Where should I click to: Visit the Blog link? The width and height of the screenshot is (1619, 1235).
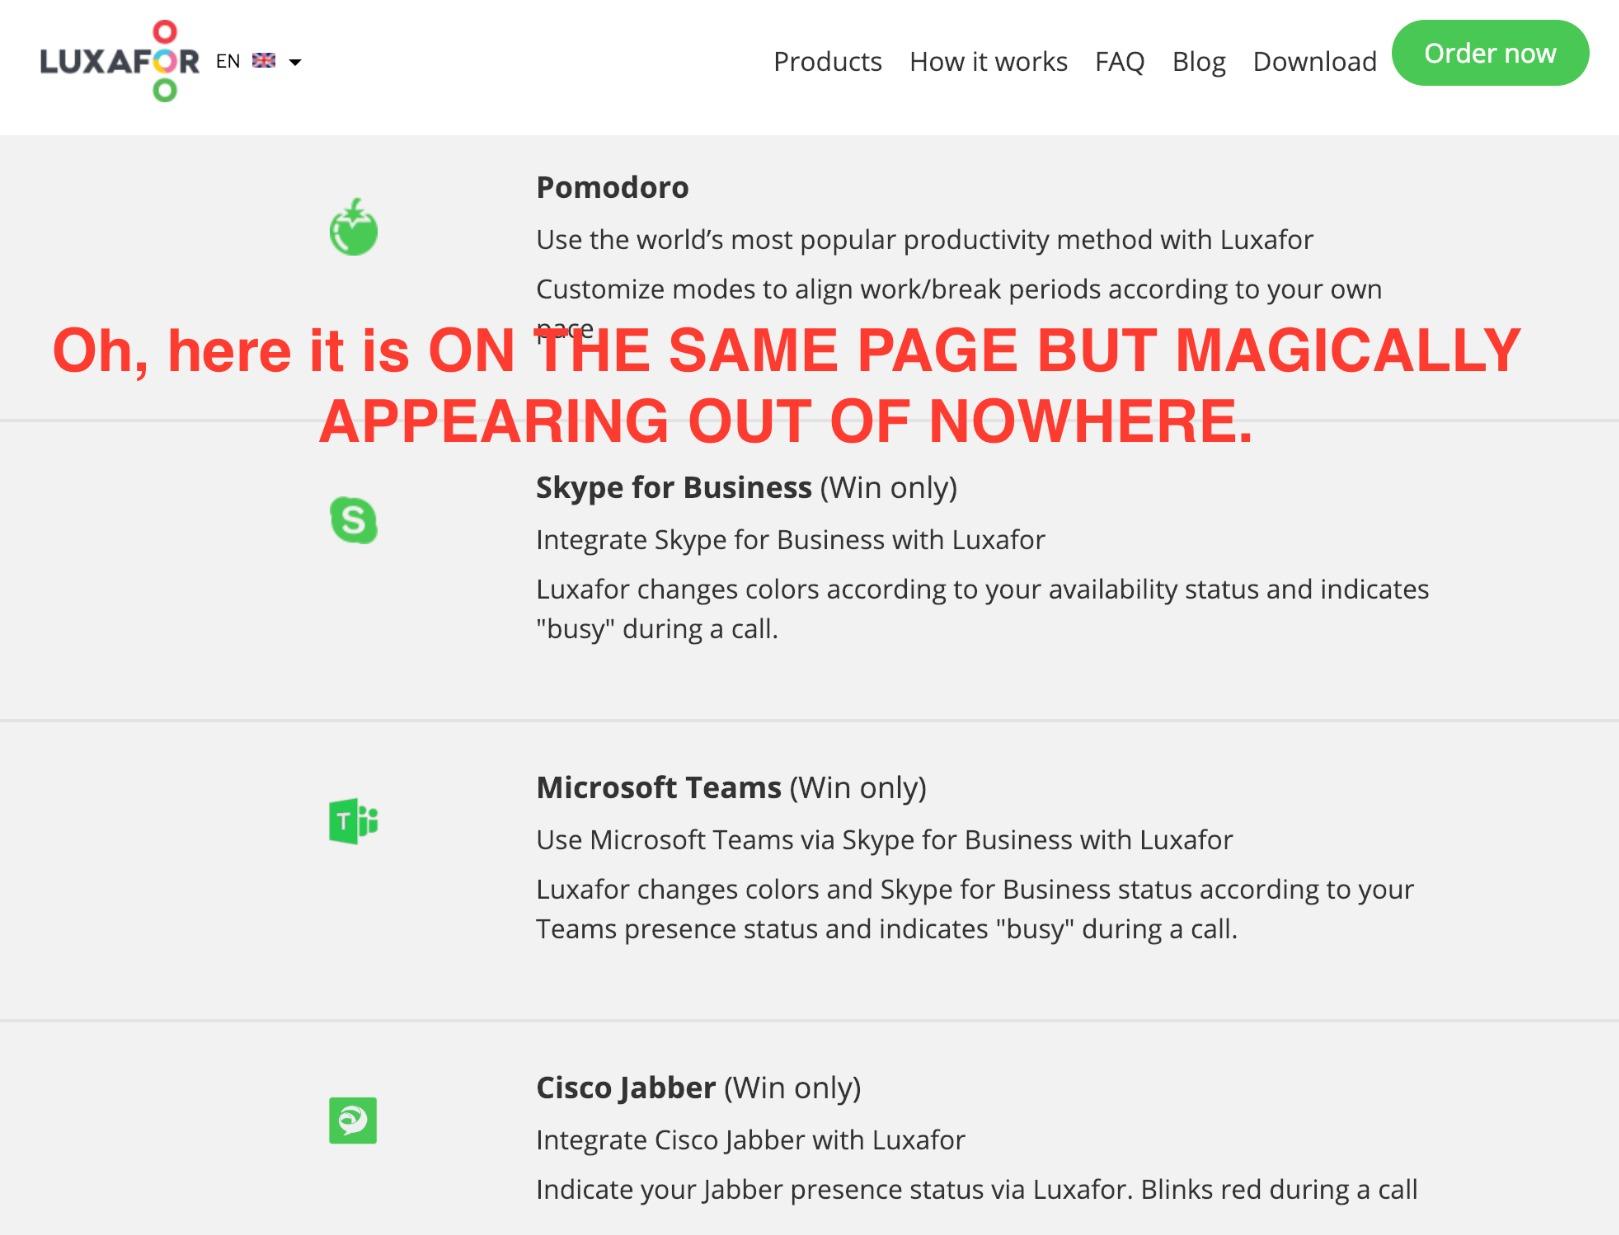tap(1198, 62)
